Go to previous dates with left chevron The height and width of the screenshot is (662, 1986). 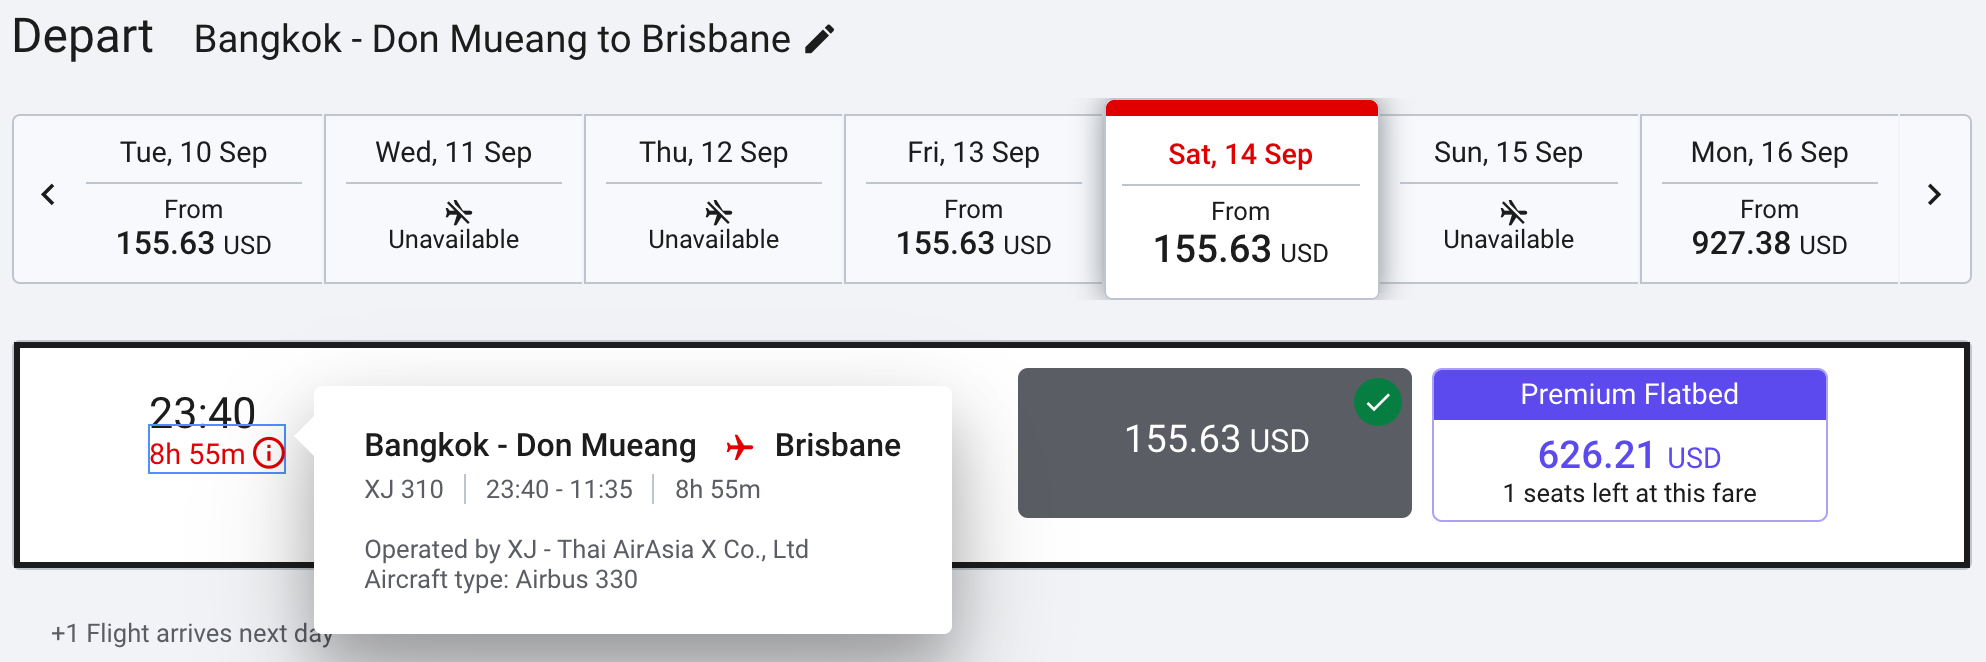(48, 195)
